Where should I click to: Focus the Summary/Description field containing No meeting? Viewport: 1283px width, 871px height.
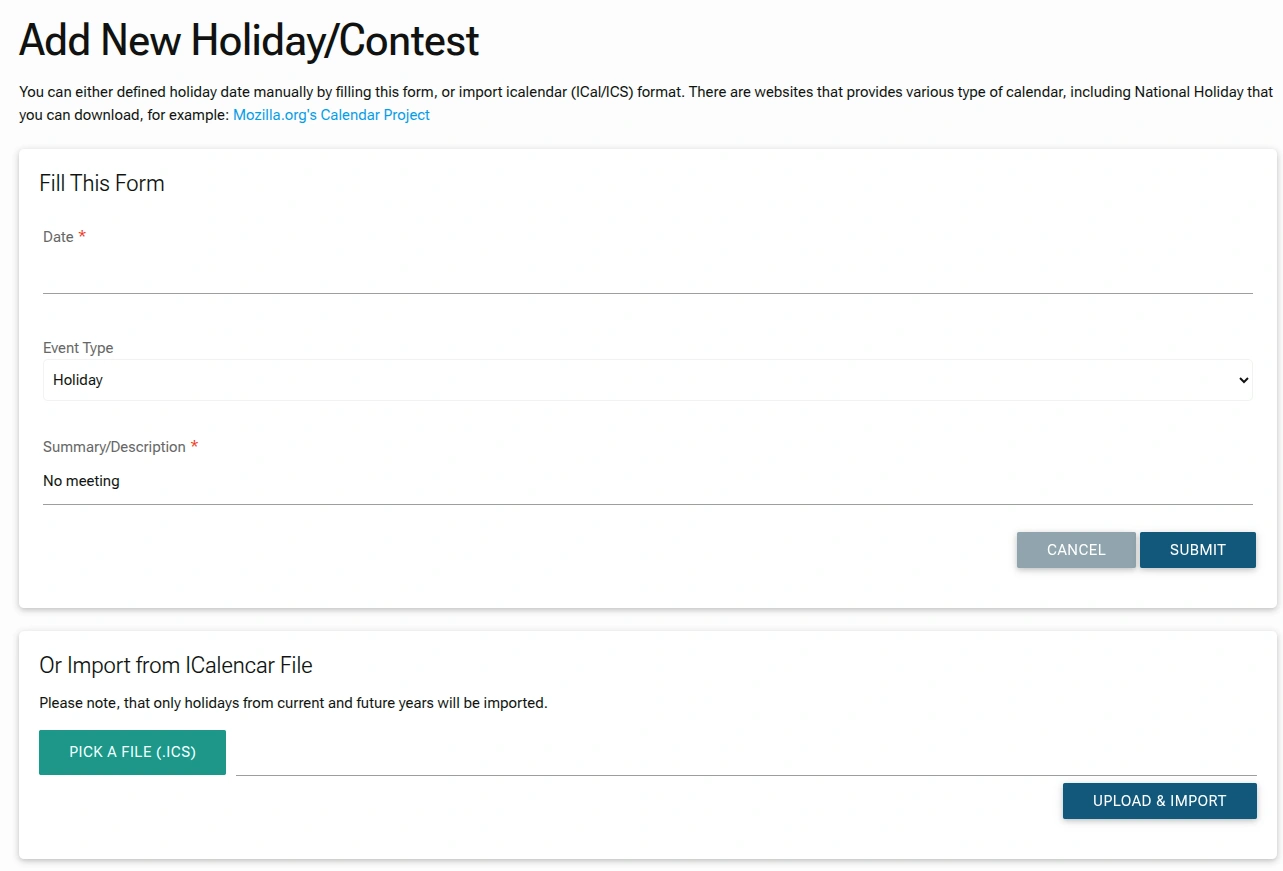pyautogui.click(x=647, y=482)
